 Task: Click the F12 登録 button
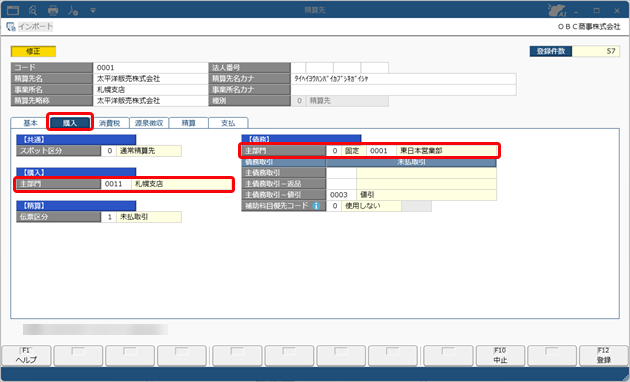[x=603, y=356]
